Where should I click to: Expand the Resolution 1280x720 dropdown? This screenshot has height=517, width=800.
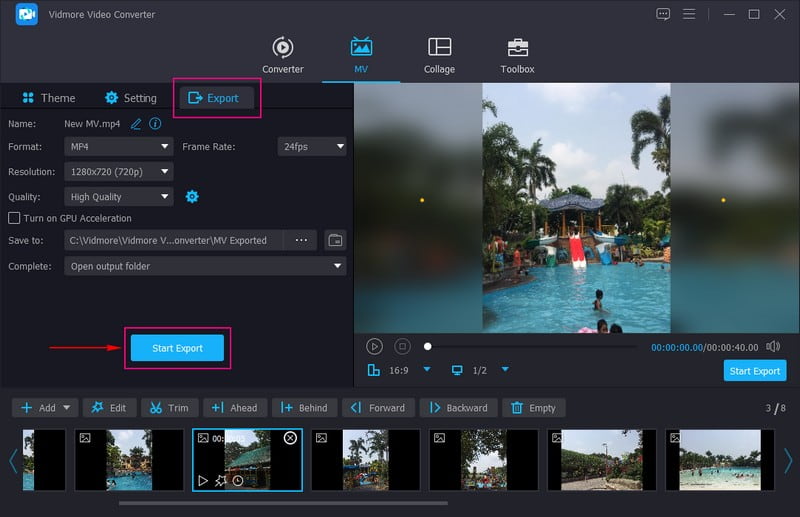(x=119, y=172)
